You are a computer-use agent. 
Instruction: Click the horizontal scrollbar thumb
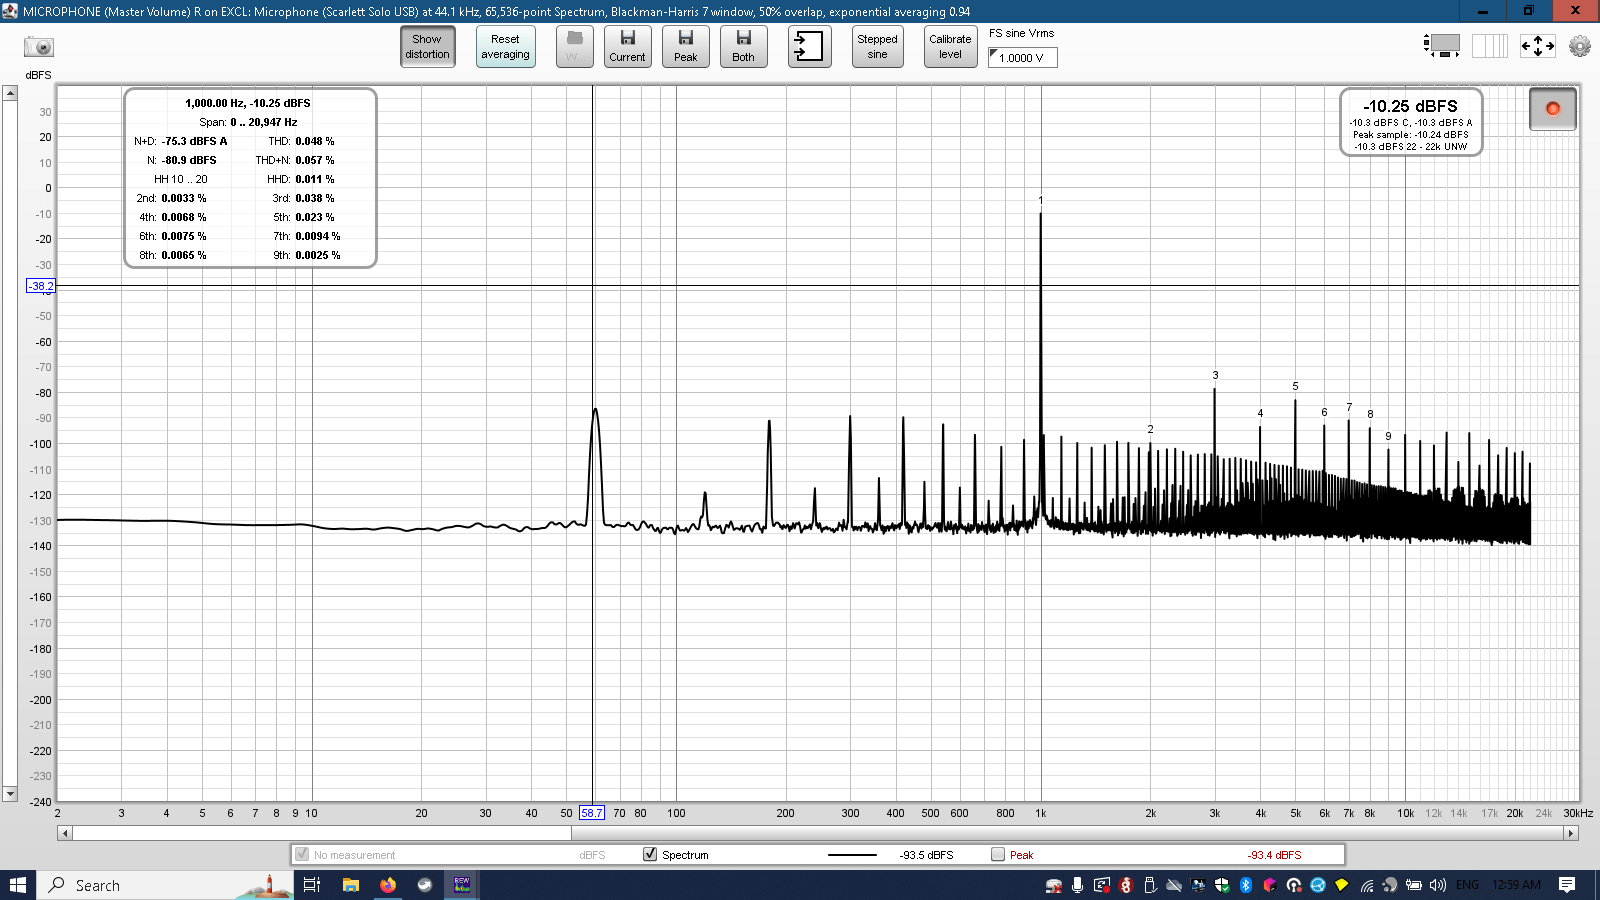click(322, 833)
